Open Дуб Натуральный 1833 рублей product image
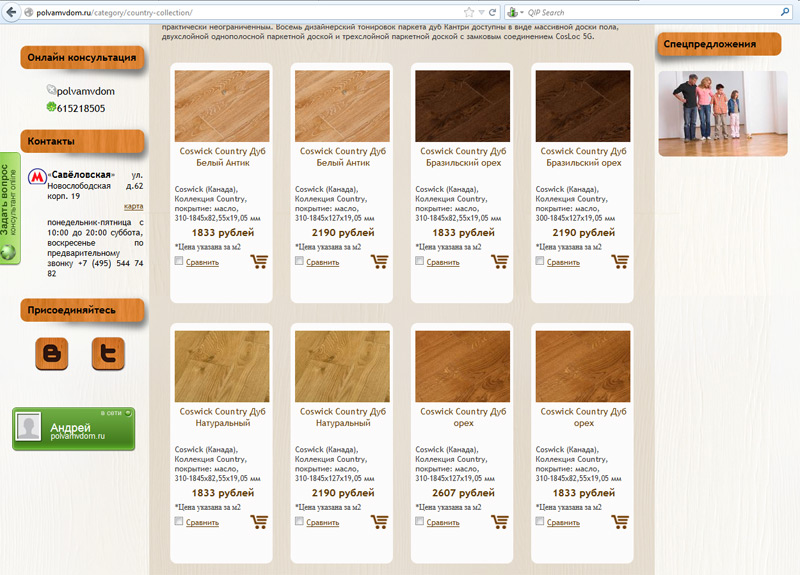Viewport: 800px width, 575px height. (222, 366)
